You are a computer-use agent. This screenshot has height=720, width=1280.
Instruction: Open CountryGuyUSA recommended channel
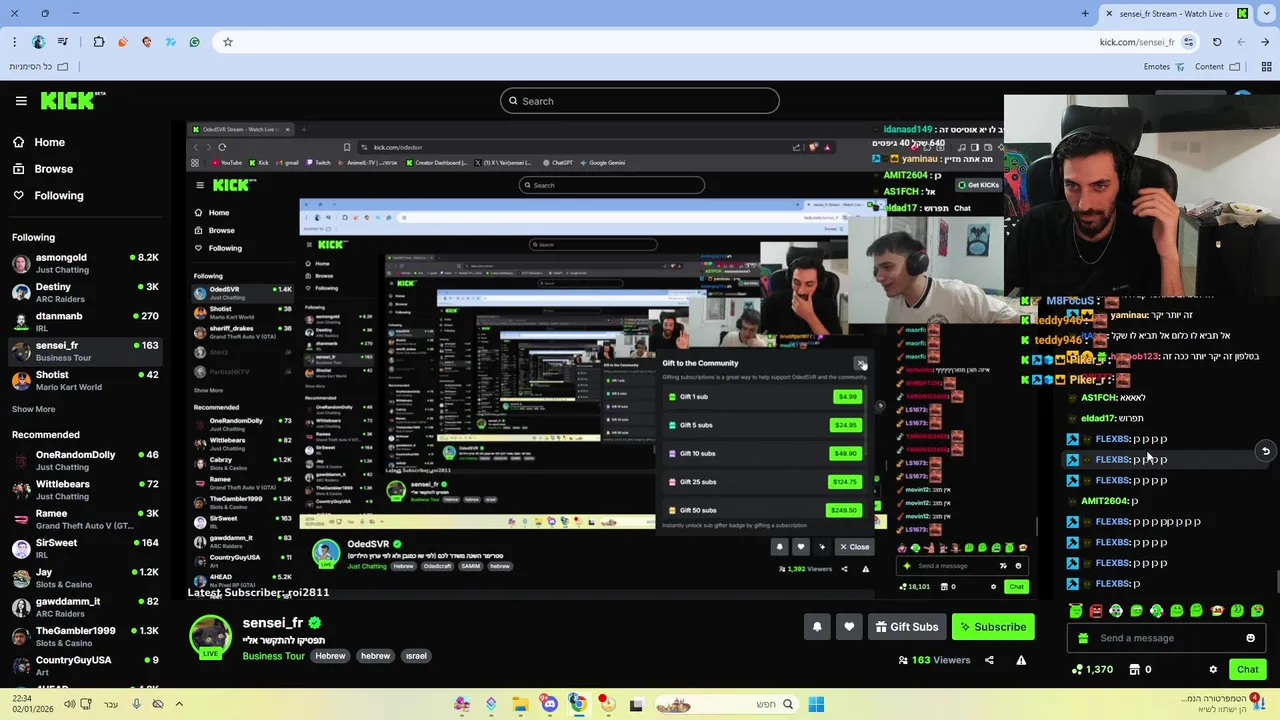pos(84,666)
